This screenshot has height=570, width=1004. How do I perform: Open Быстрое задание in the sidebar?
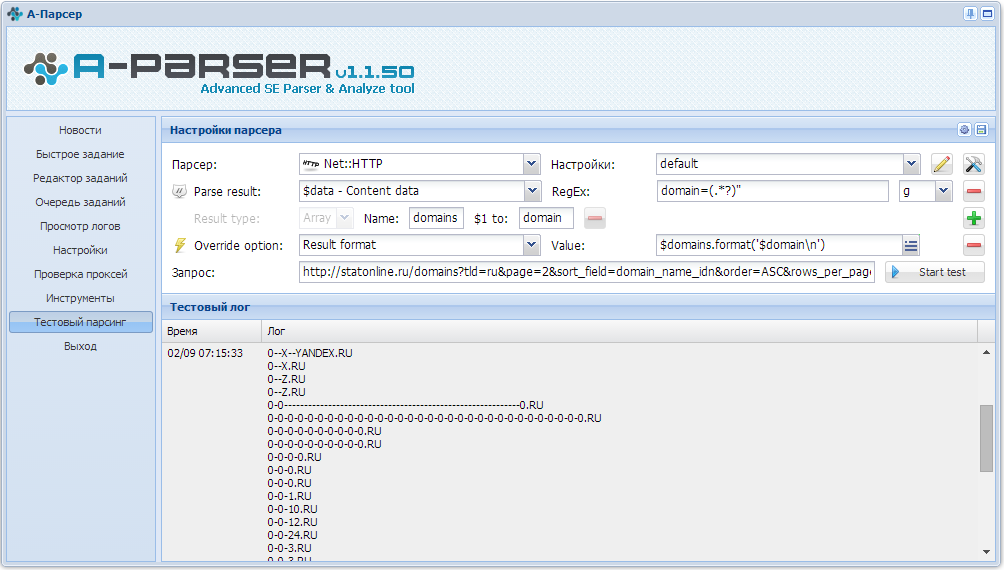(81, 154)
